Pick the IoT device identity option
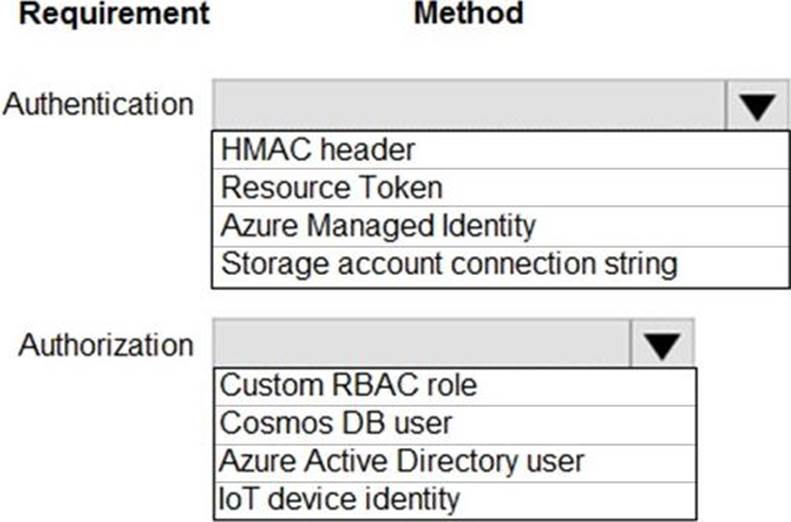 340,498
